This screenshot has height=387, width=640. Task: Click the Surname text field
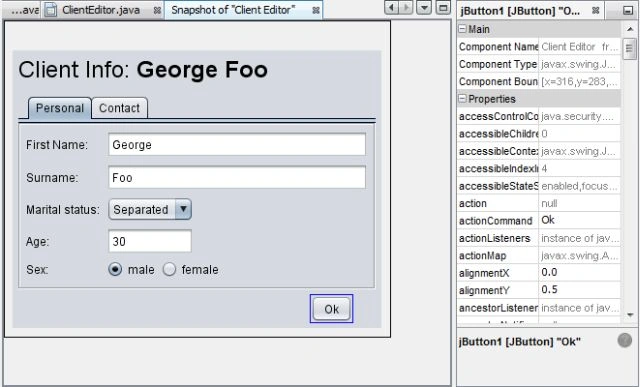coord(237,178)
